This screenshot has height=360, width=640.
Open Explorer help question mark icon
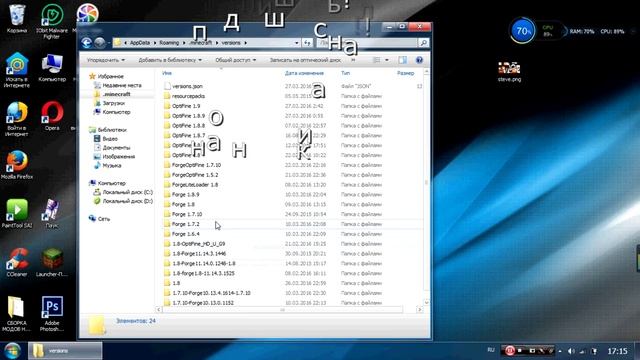pyautogui.click(x=419, y=60)
